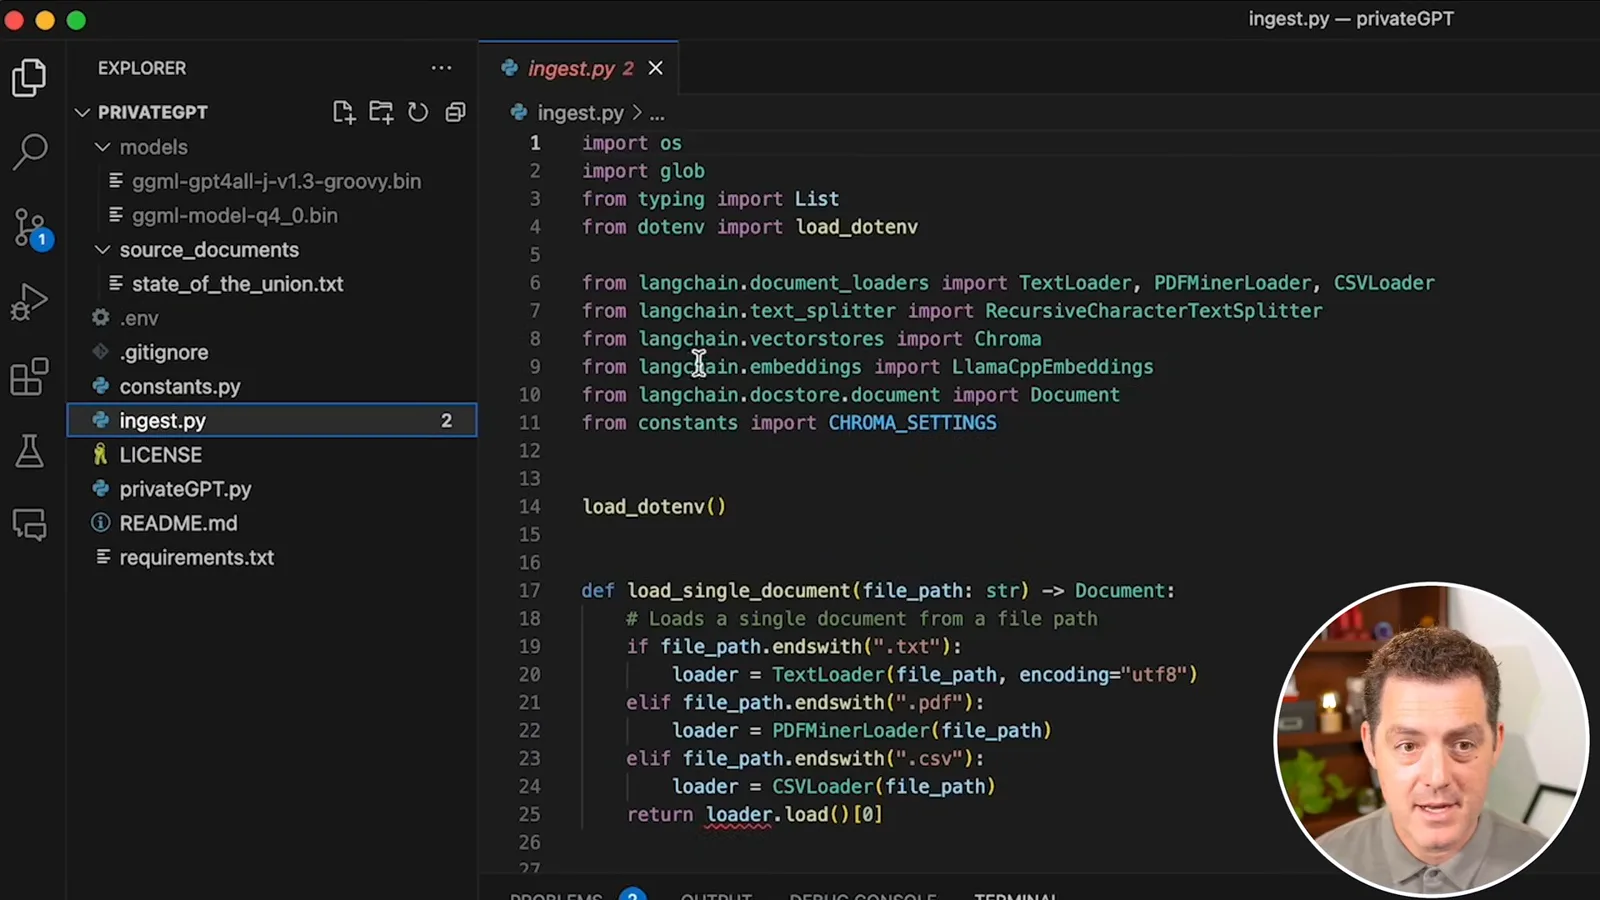Viewport: 1600px width, 900px height.
Task: Open Source Control view with 1 badge
Action: [x=31, y=228]
